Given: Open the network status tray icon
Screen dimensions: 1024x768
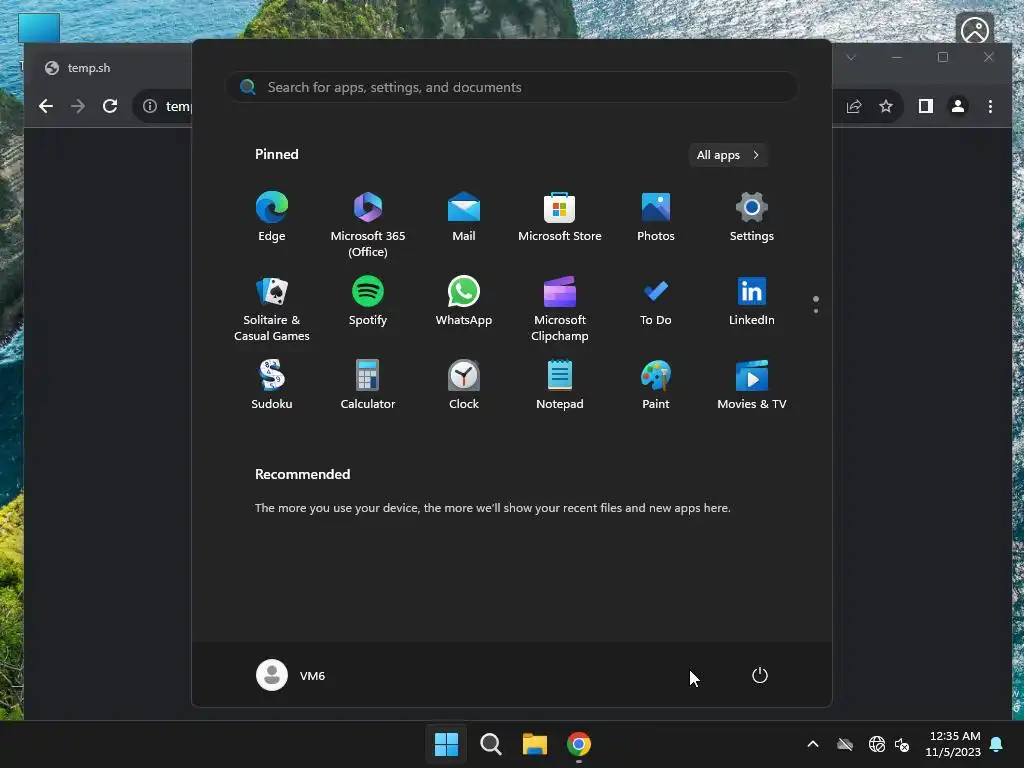Looking at the screenshot, I should [877, 744].
